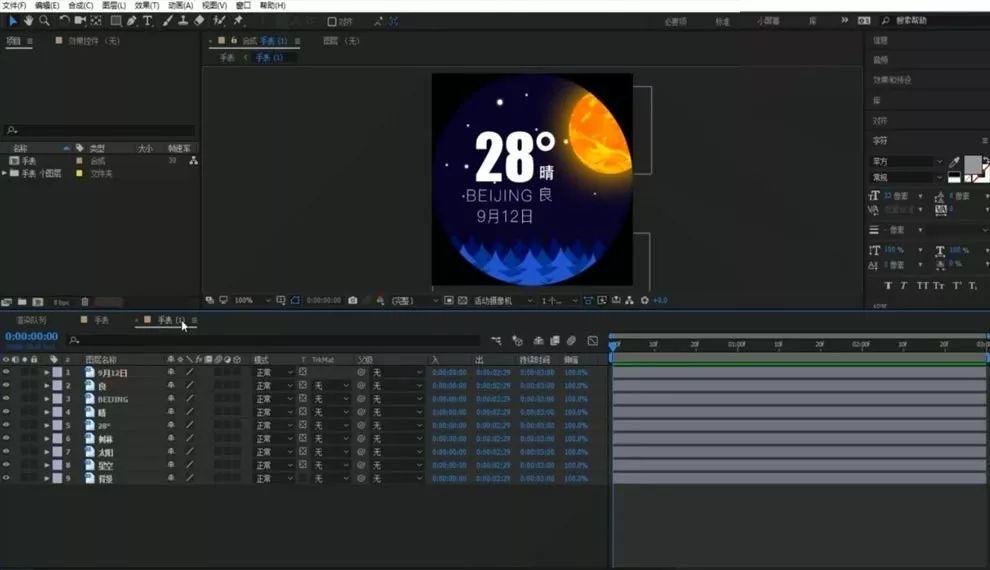Image resolution: width=990 pixels, height=570 pixels.
Task: Click the snapshot camera icon in viewer
Action: pyautogui.click(x=353, y=300)
